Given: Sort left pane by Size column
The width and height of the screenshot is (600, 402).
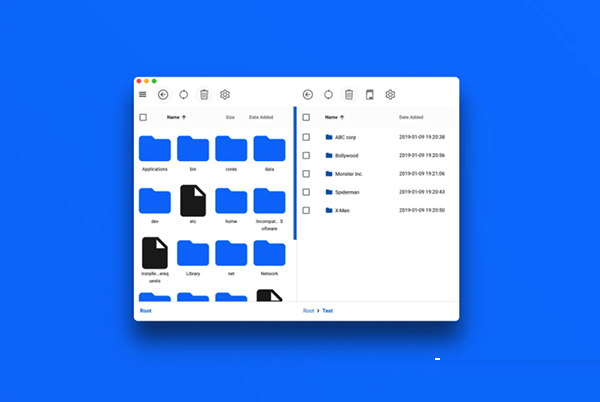Looking at the screenshot, I should click(x=230, y=117).
